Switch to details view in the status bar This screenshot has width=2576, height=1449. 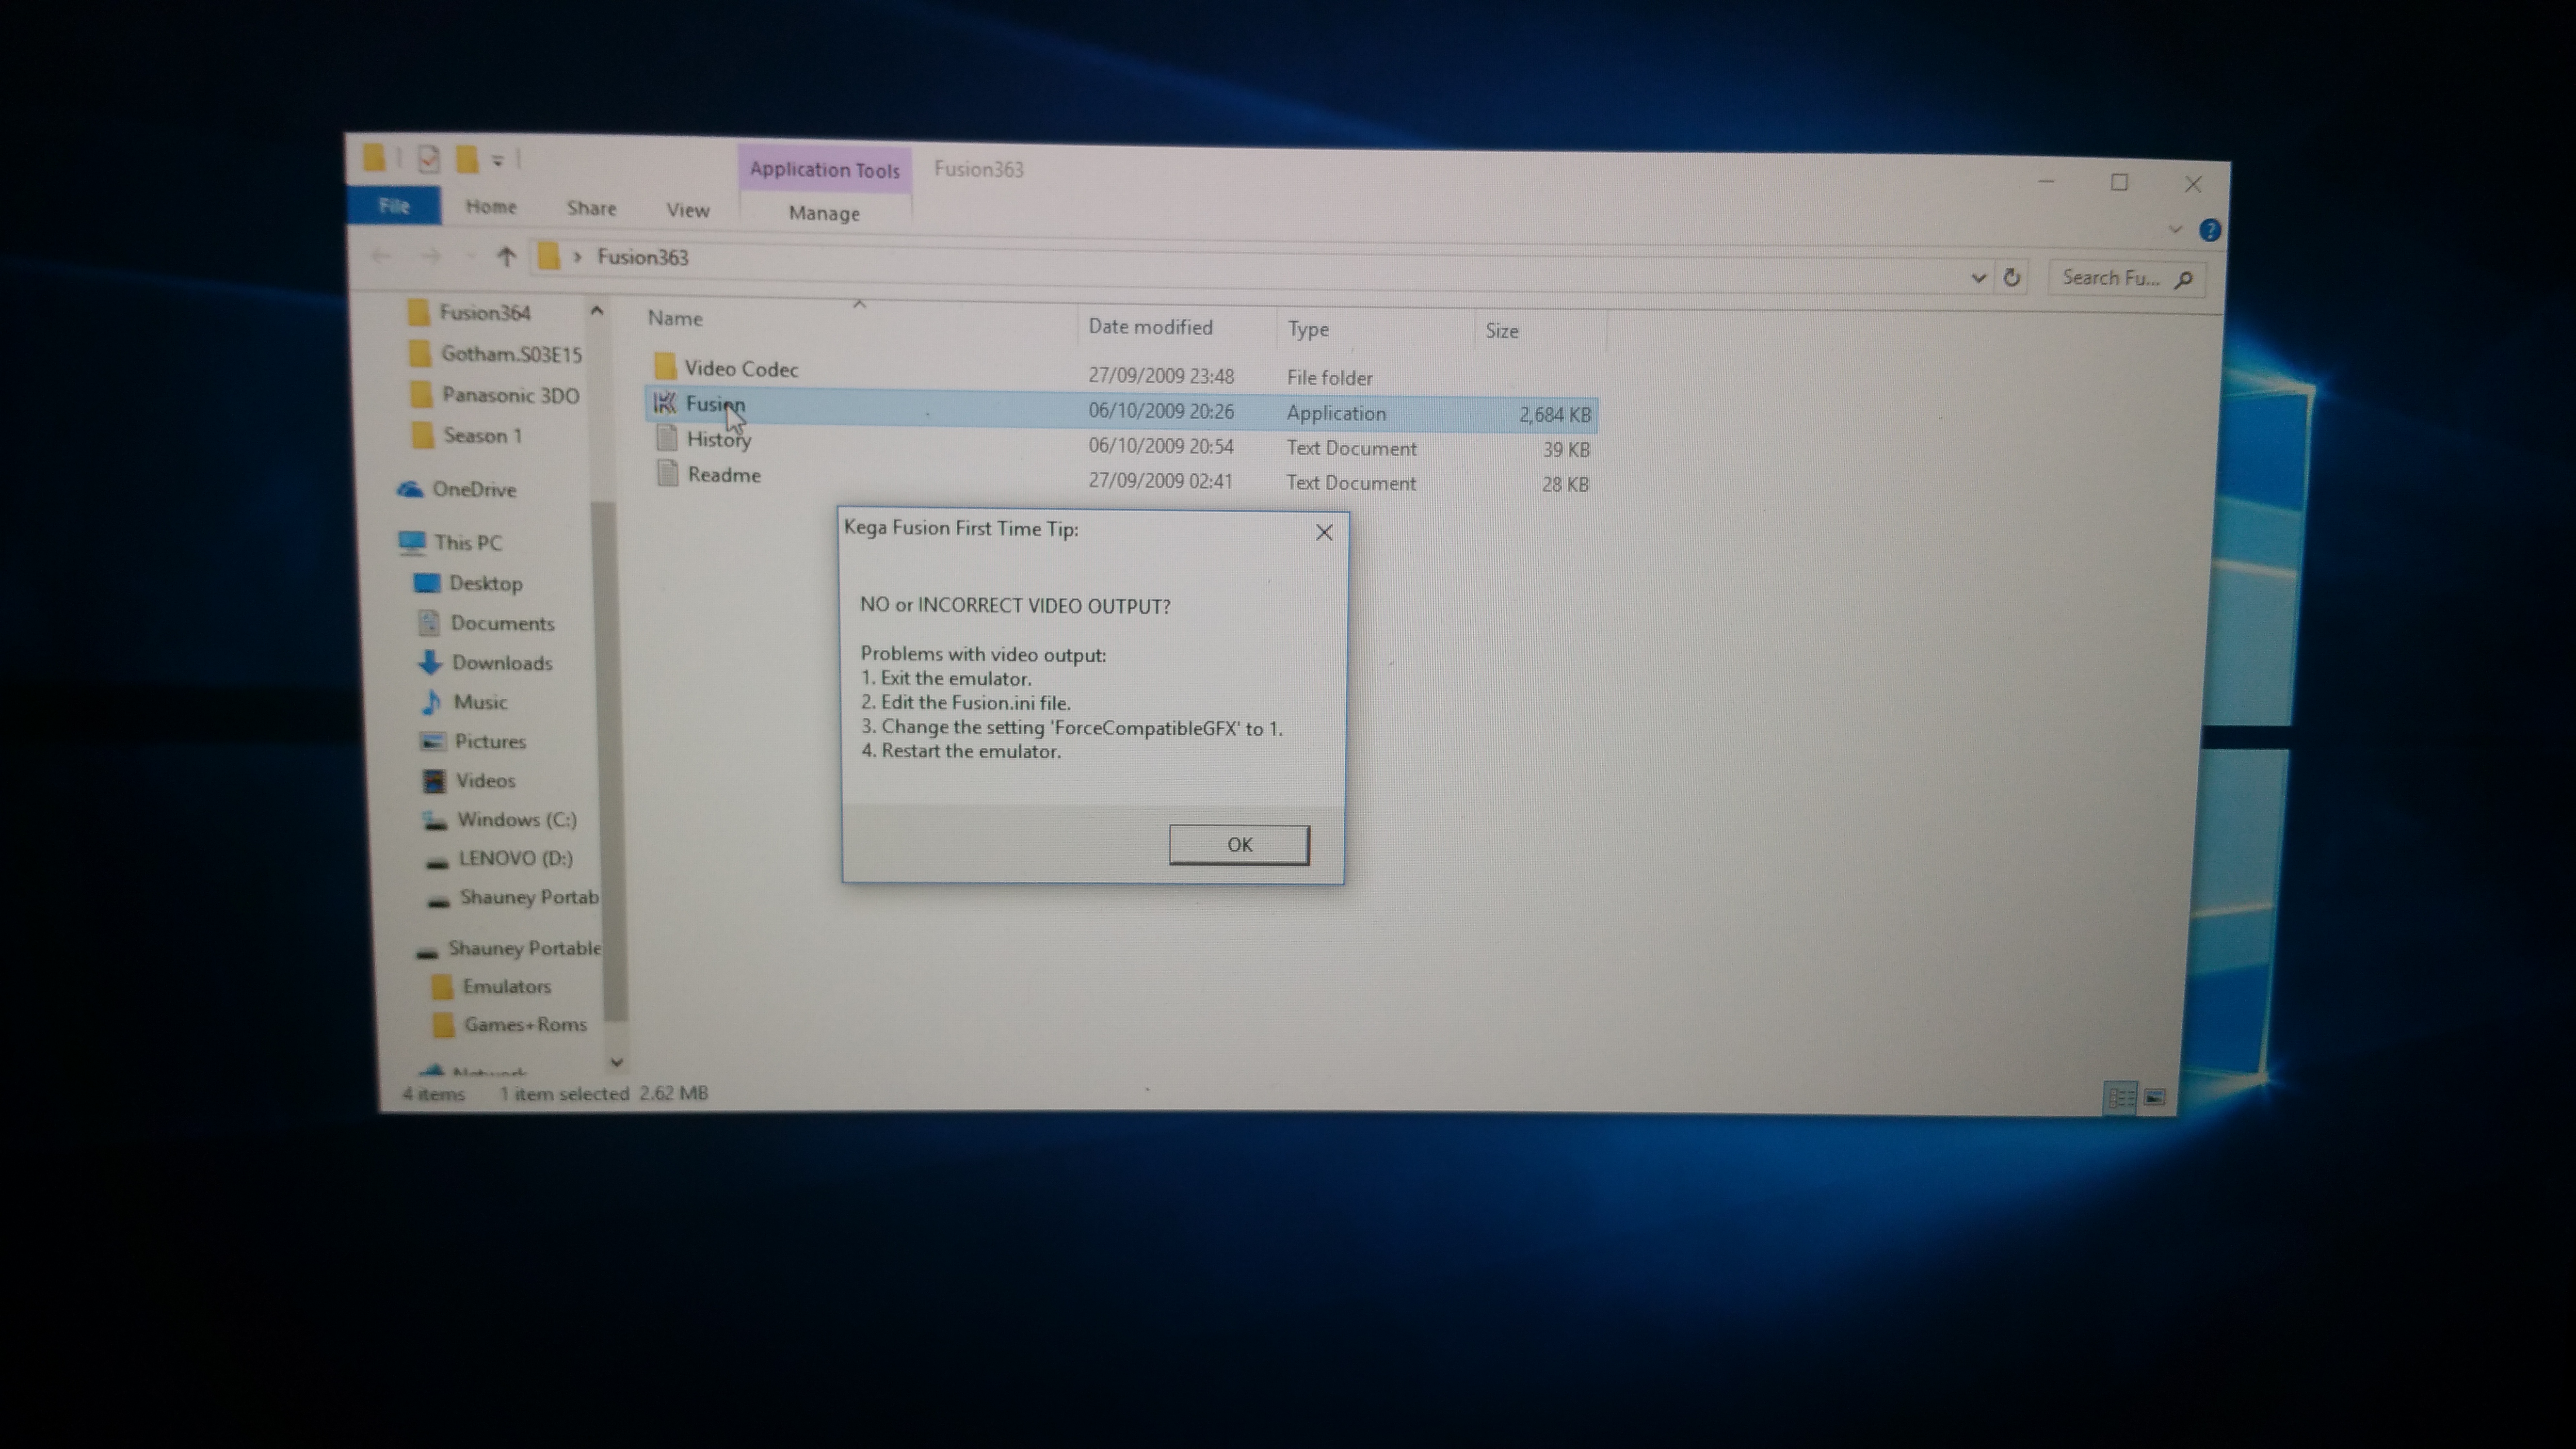pos(2121,1097)
